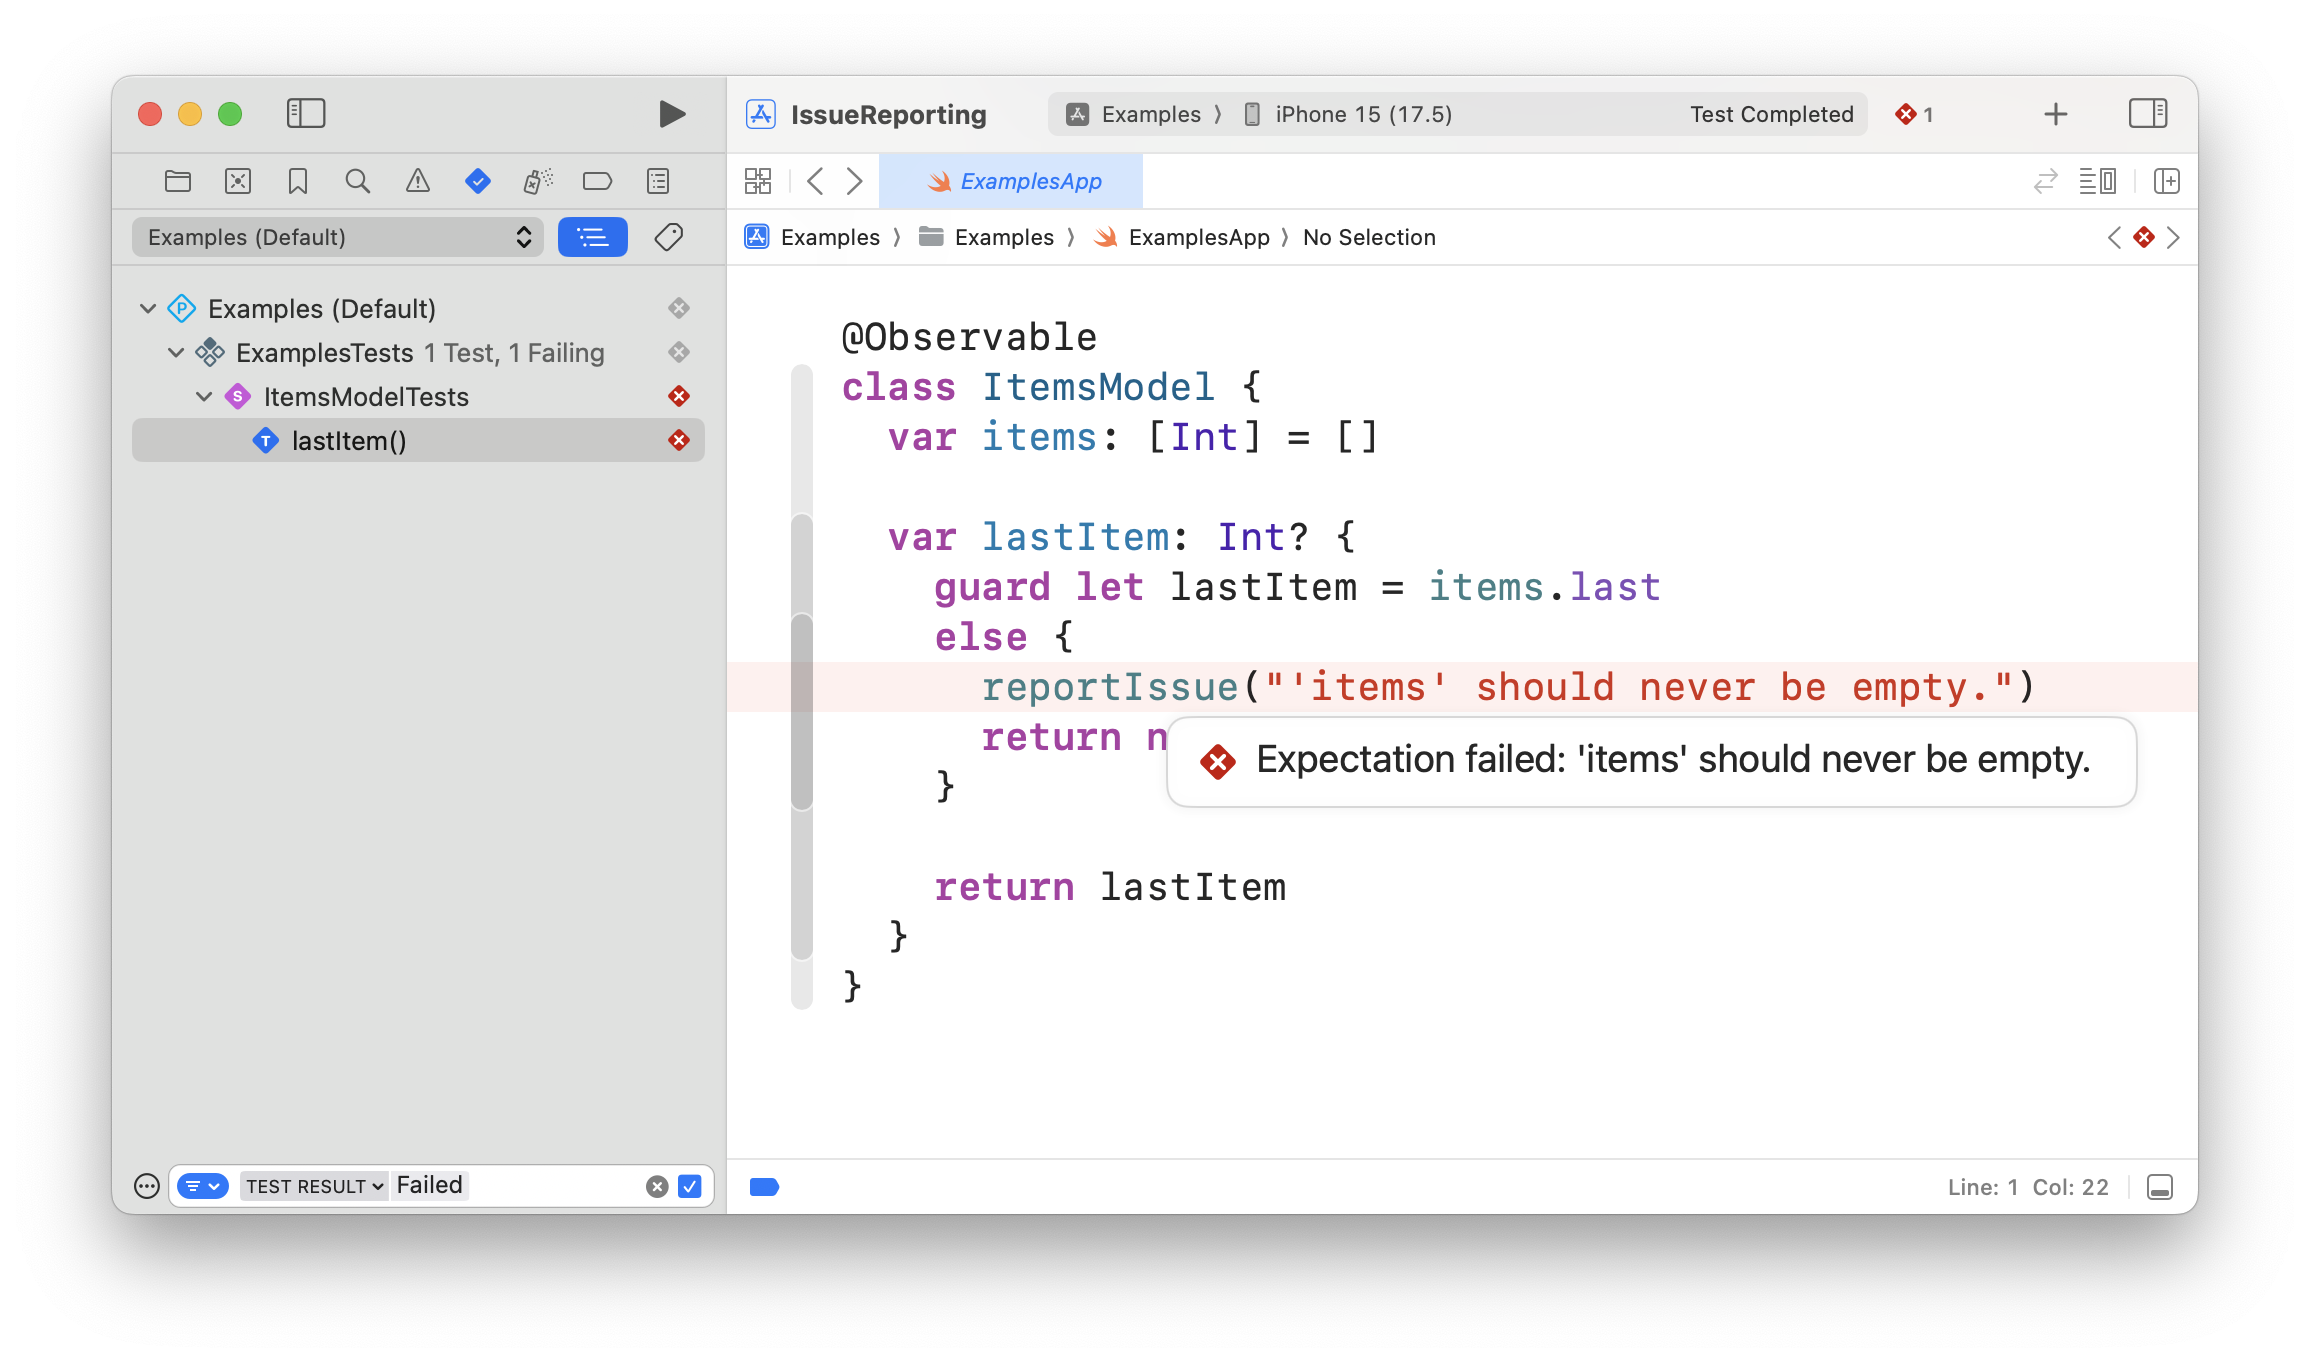Open the Source Control navigator
The width and height of the screenshot is (2310, 1362).
click(238, 181)
